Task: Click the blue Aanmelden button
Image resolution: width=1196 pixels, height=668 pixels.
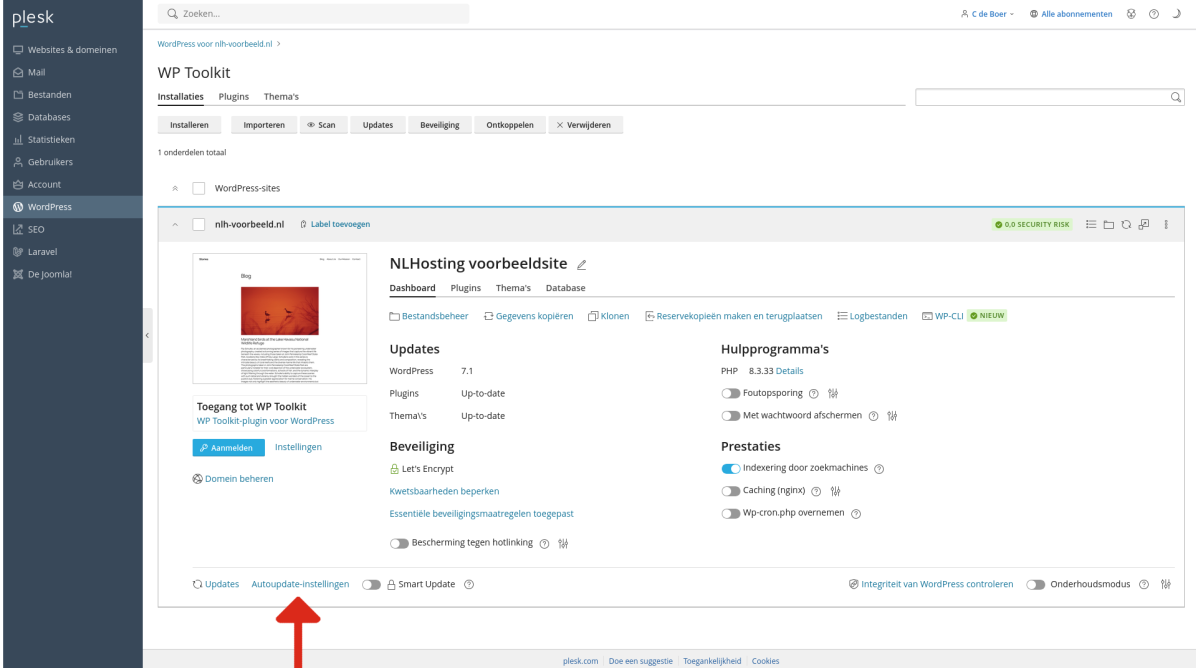Action: [228, 448]
